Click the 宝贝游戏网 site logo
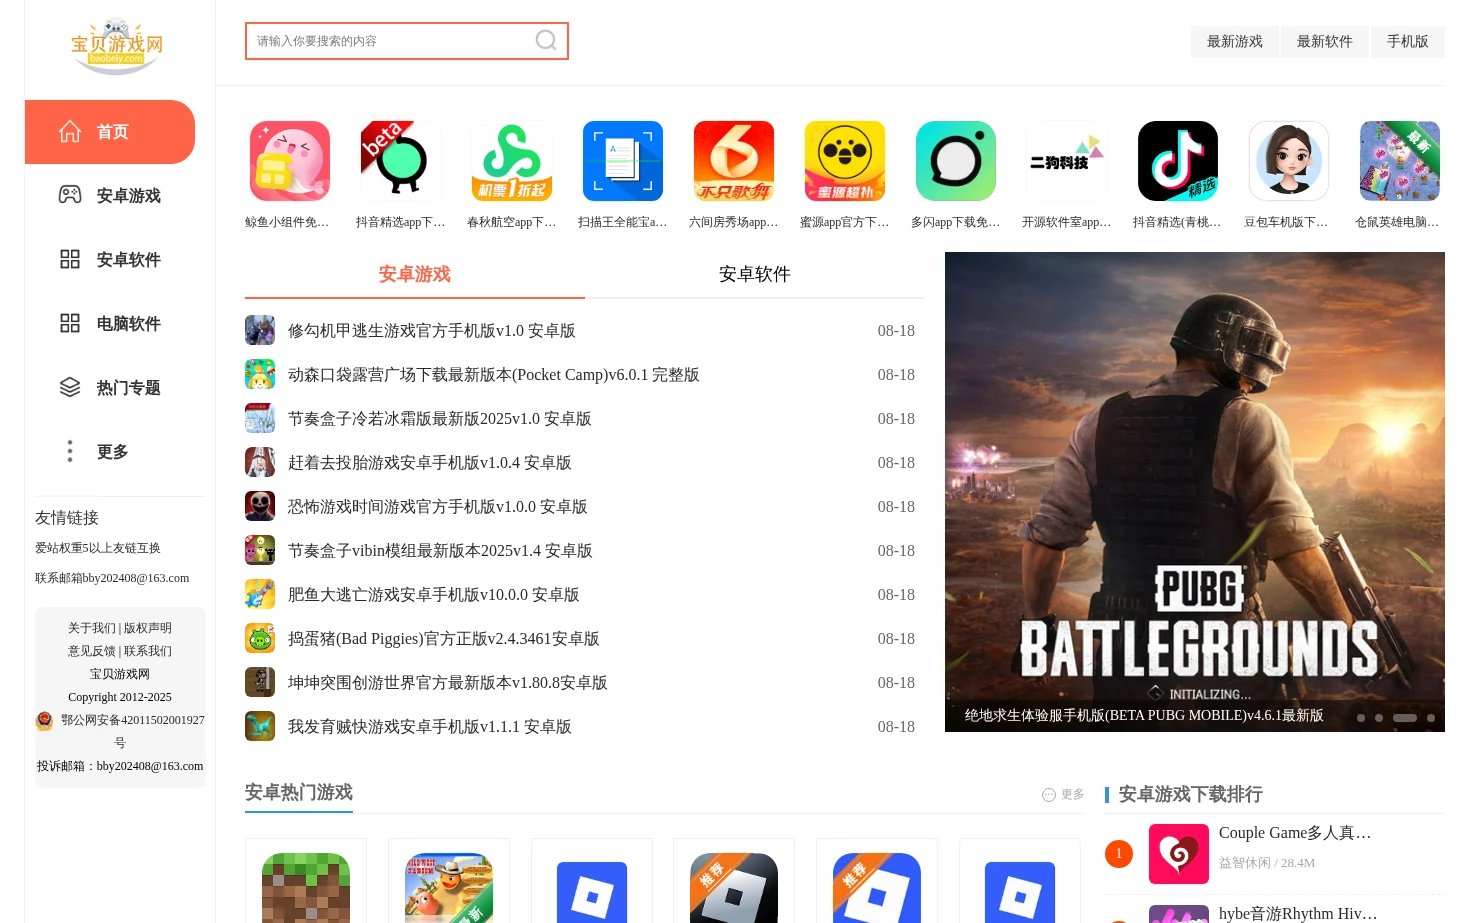Screen dimensions: 1470x923 [117, 45]
